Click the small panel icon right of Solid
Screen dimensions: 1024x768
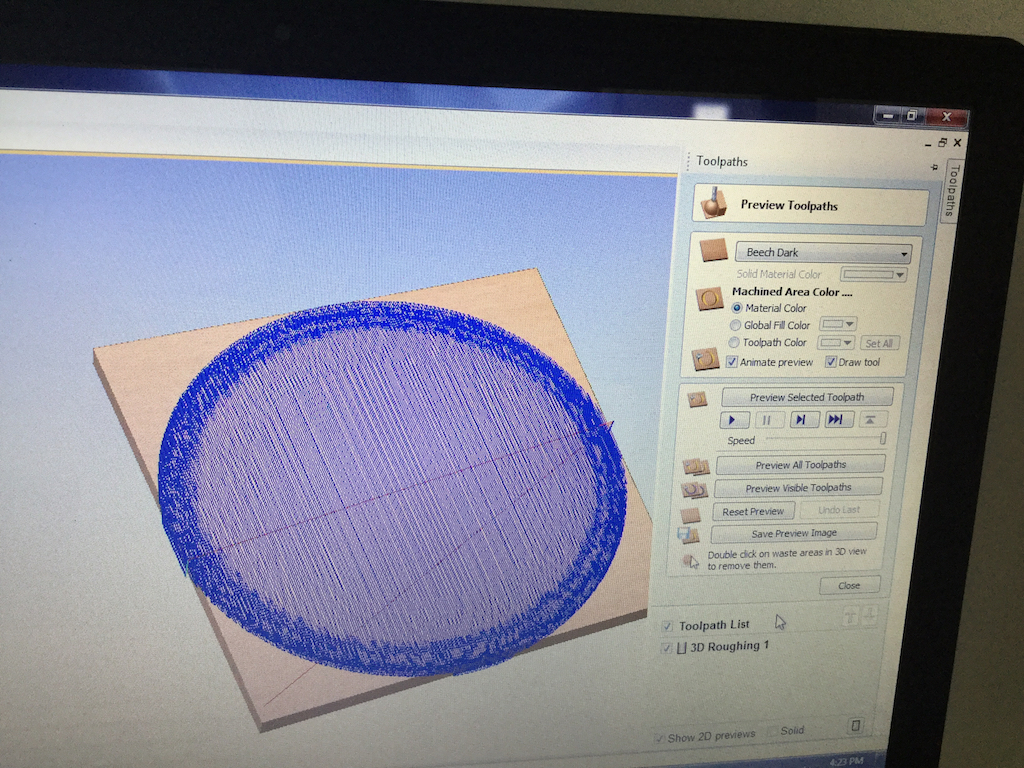[x=856, y=726]
